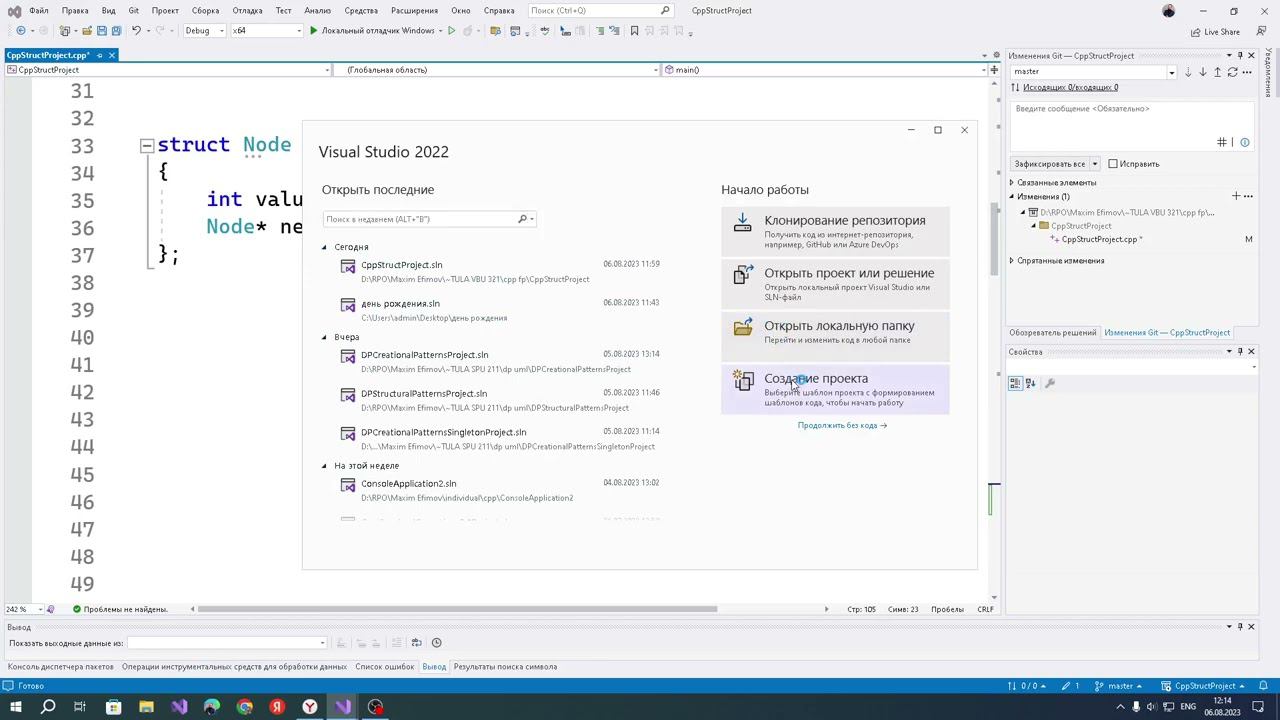This screenshot has width=1280, height=720.
Task: Open the Chrome icon on the taskbar
Action: pyautogui.click(x=245, y=707)
